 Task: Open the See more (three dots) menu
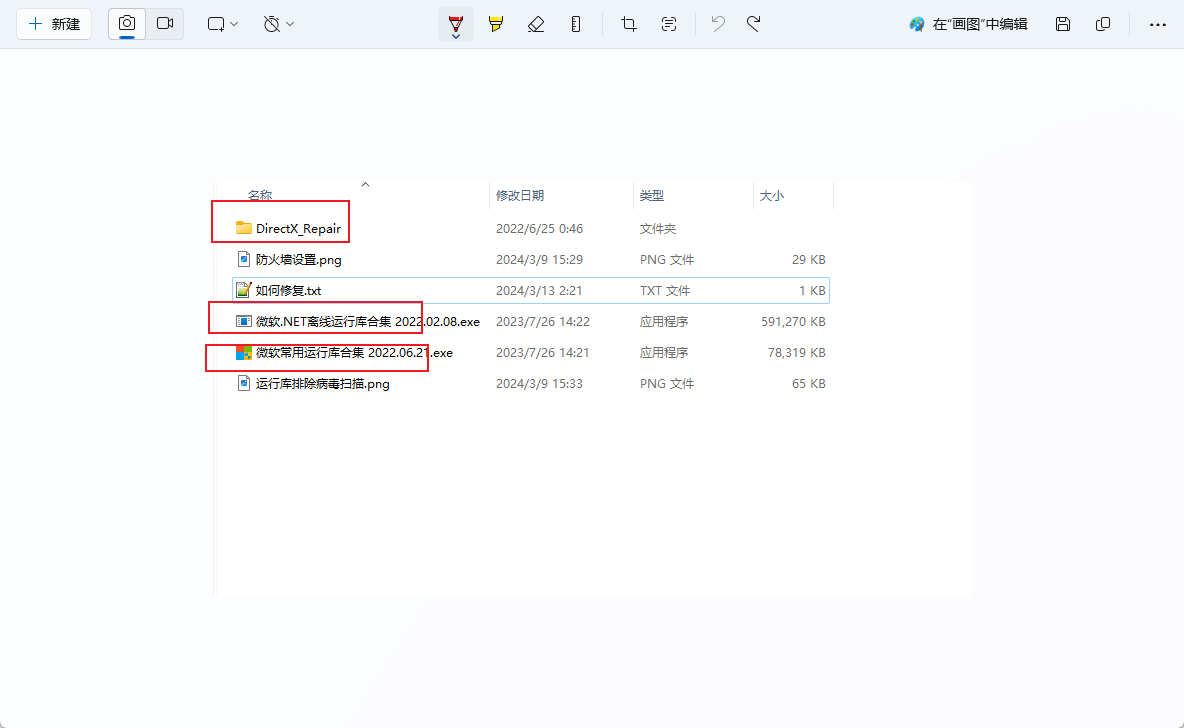coord(1158,24)
